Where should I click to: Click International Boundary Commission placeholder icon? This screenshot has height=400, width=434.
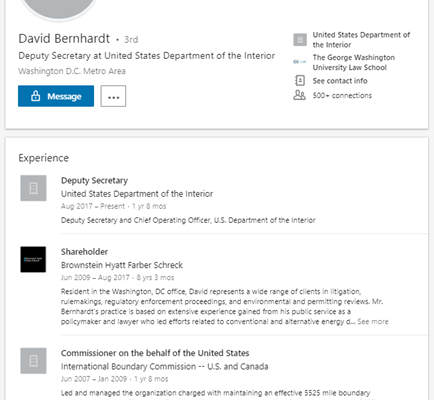pos(33,361)
